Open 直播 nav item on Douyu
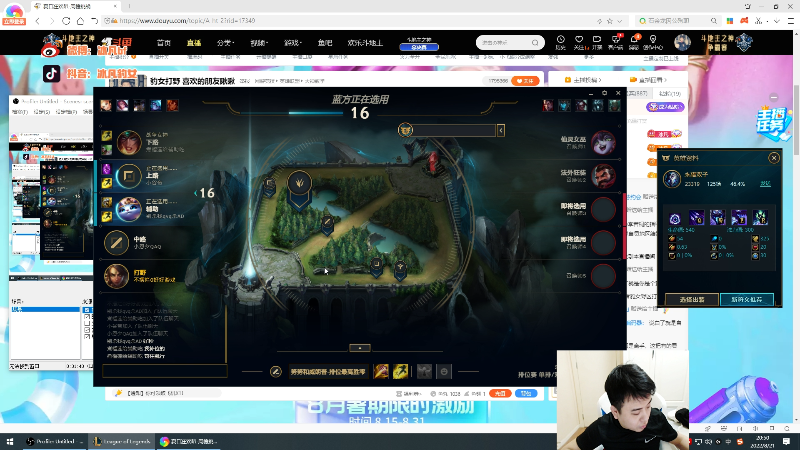Screen dimensions: 800x450 point(194,43)
